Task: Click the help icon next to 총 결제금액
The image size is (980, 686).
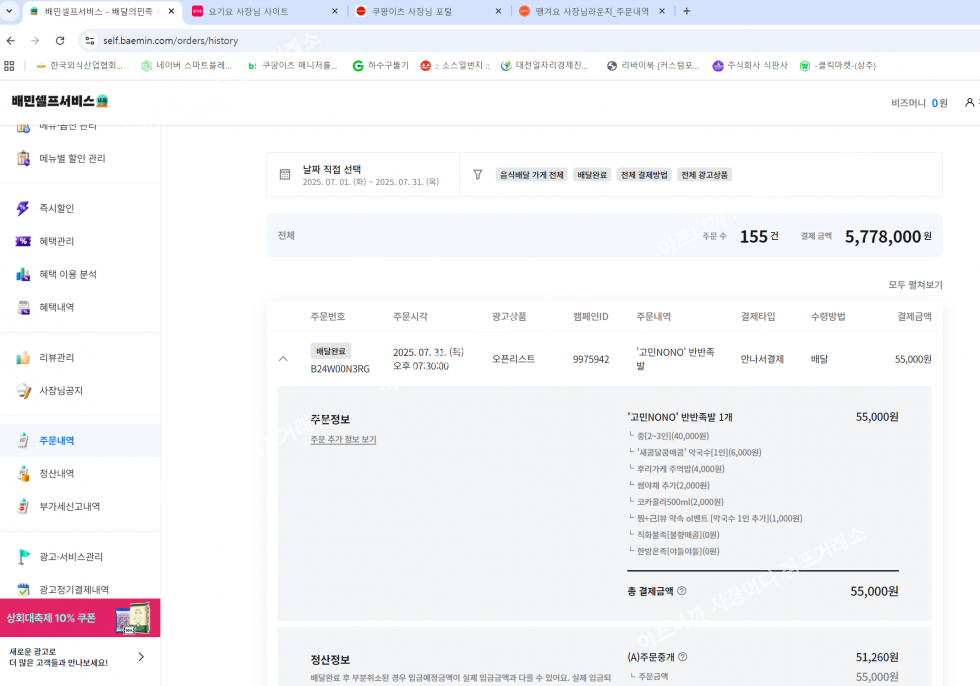Action: tap(682, 591)
